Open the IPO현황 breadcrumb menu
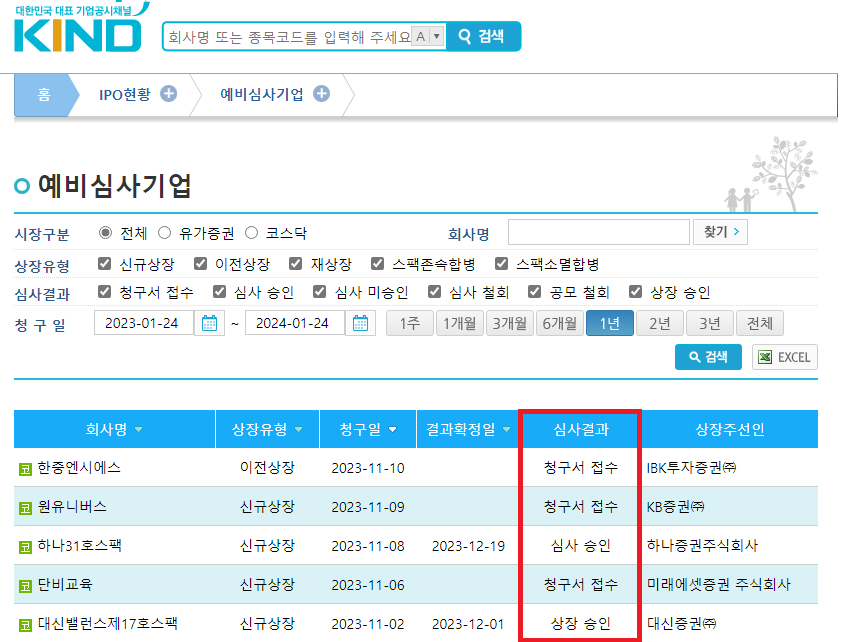The image size is (844, 642). [125, 95]
